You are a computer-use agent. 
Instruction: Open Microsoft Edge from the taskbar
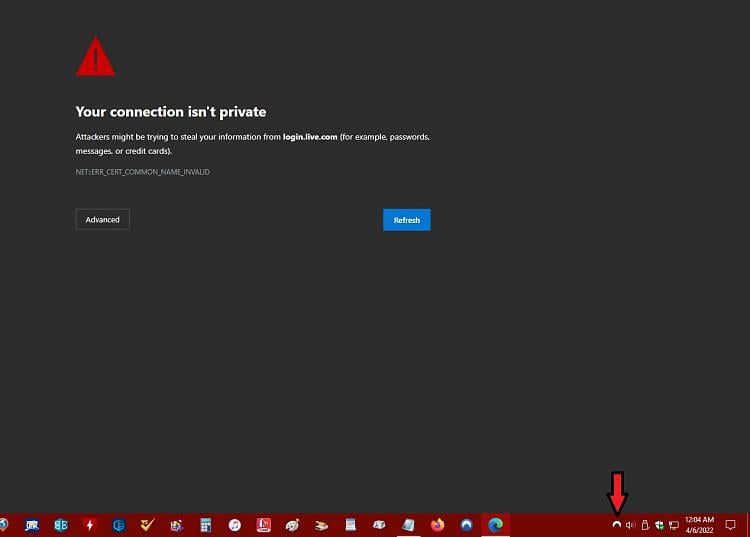[496, 525]
